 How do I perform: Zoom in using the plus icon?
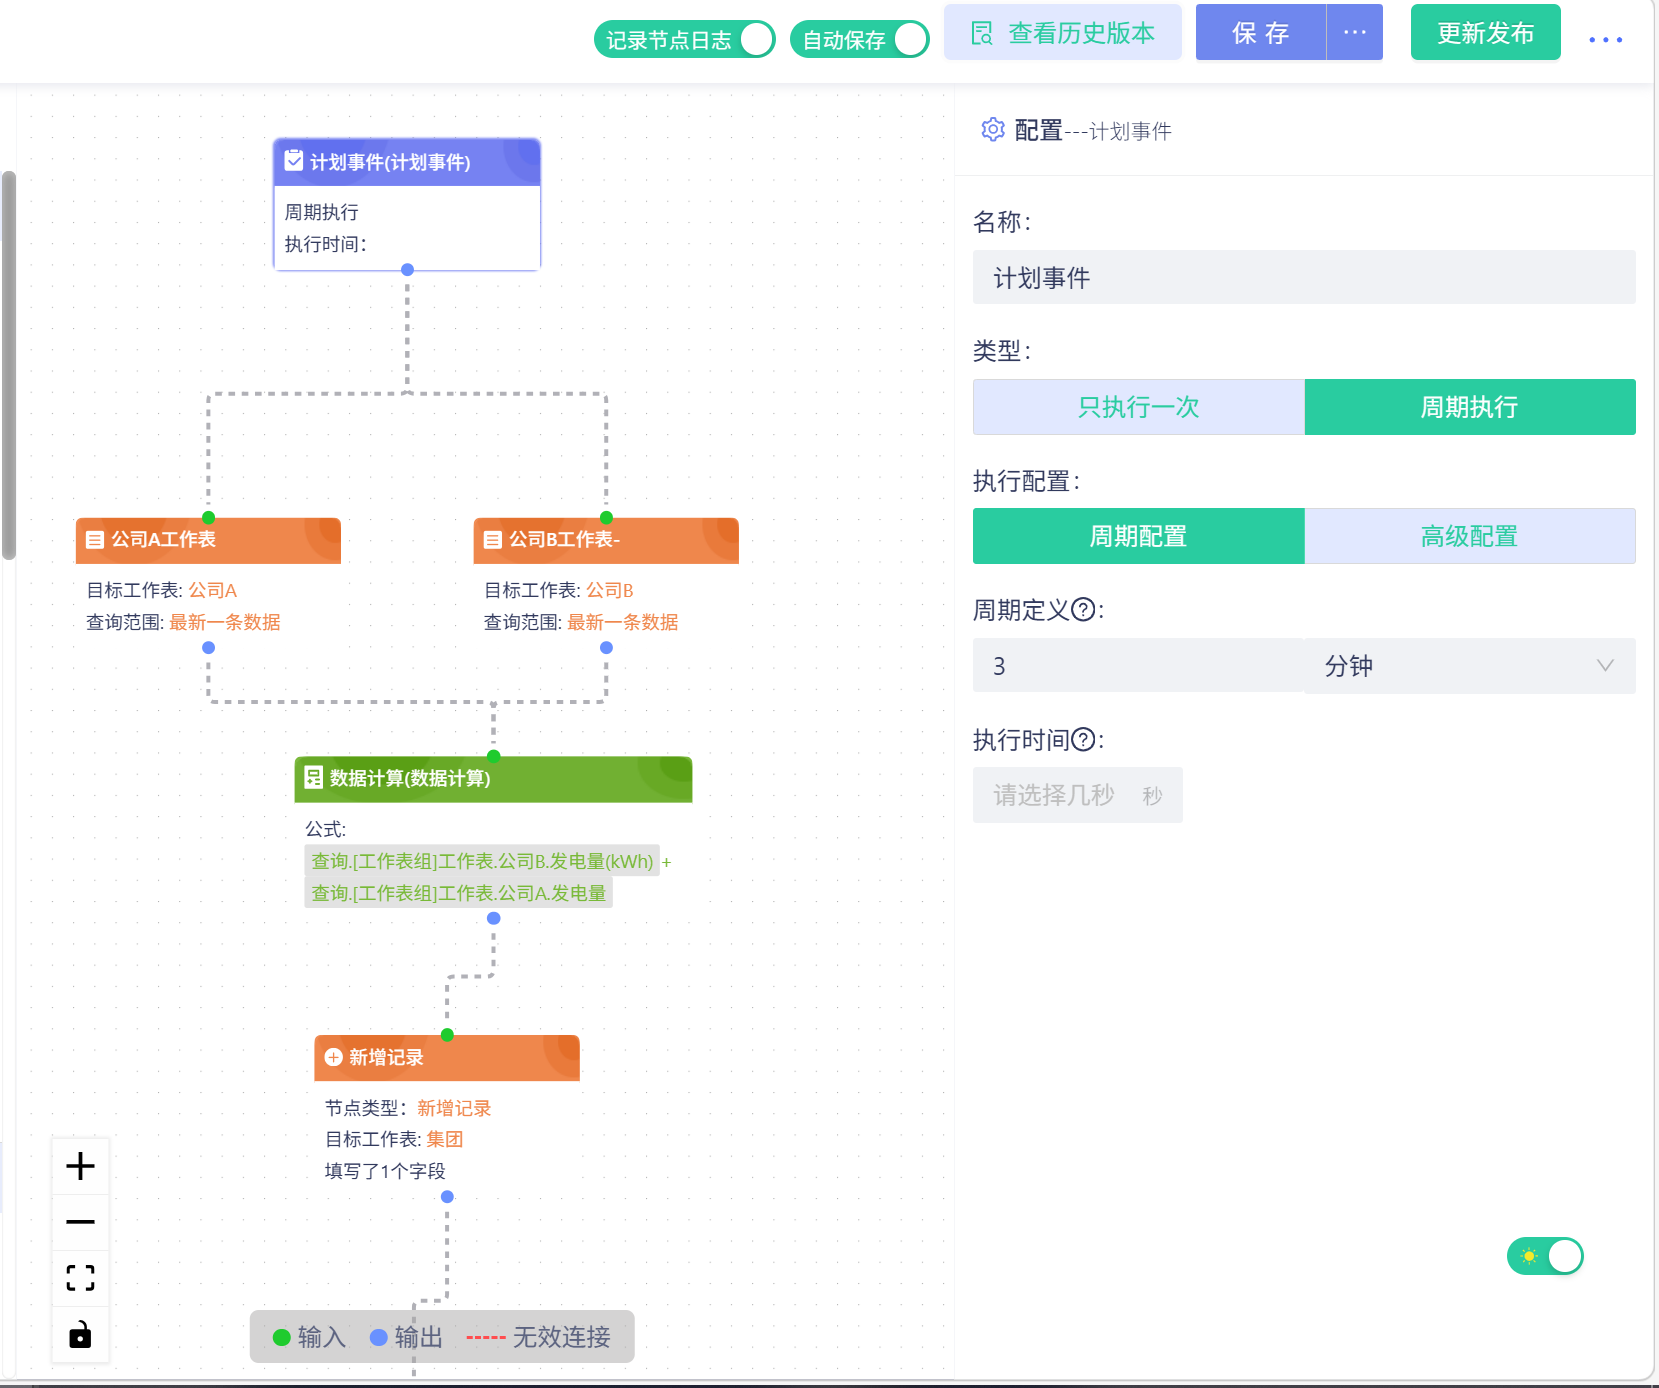pyautogui.click(x=80, y=1164)
